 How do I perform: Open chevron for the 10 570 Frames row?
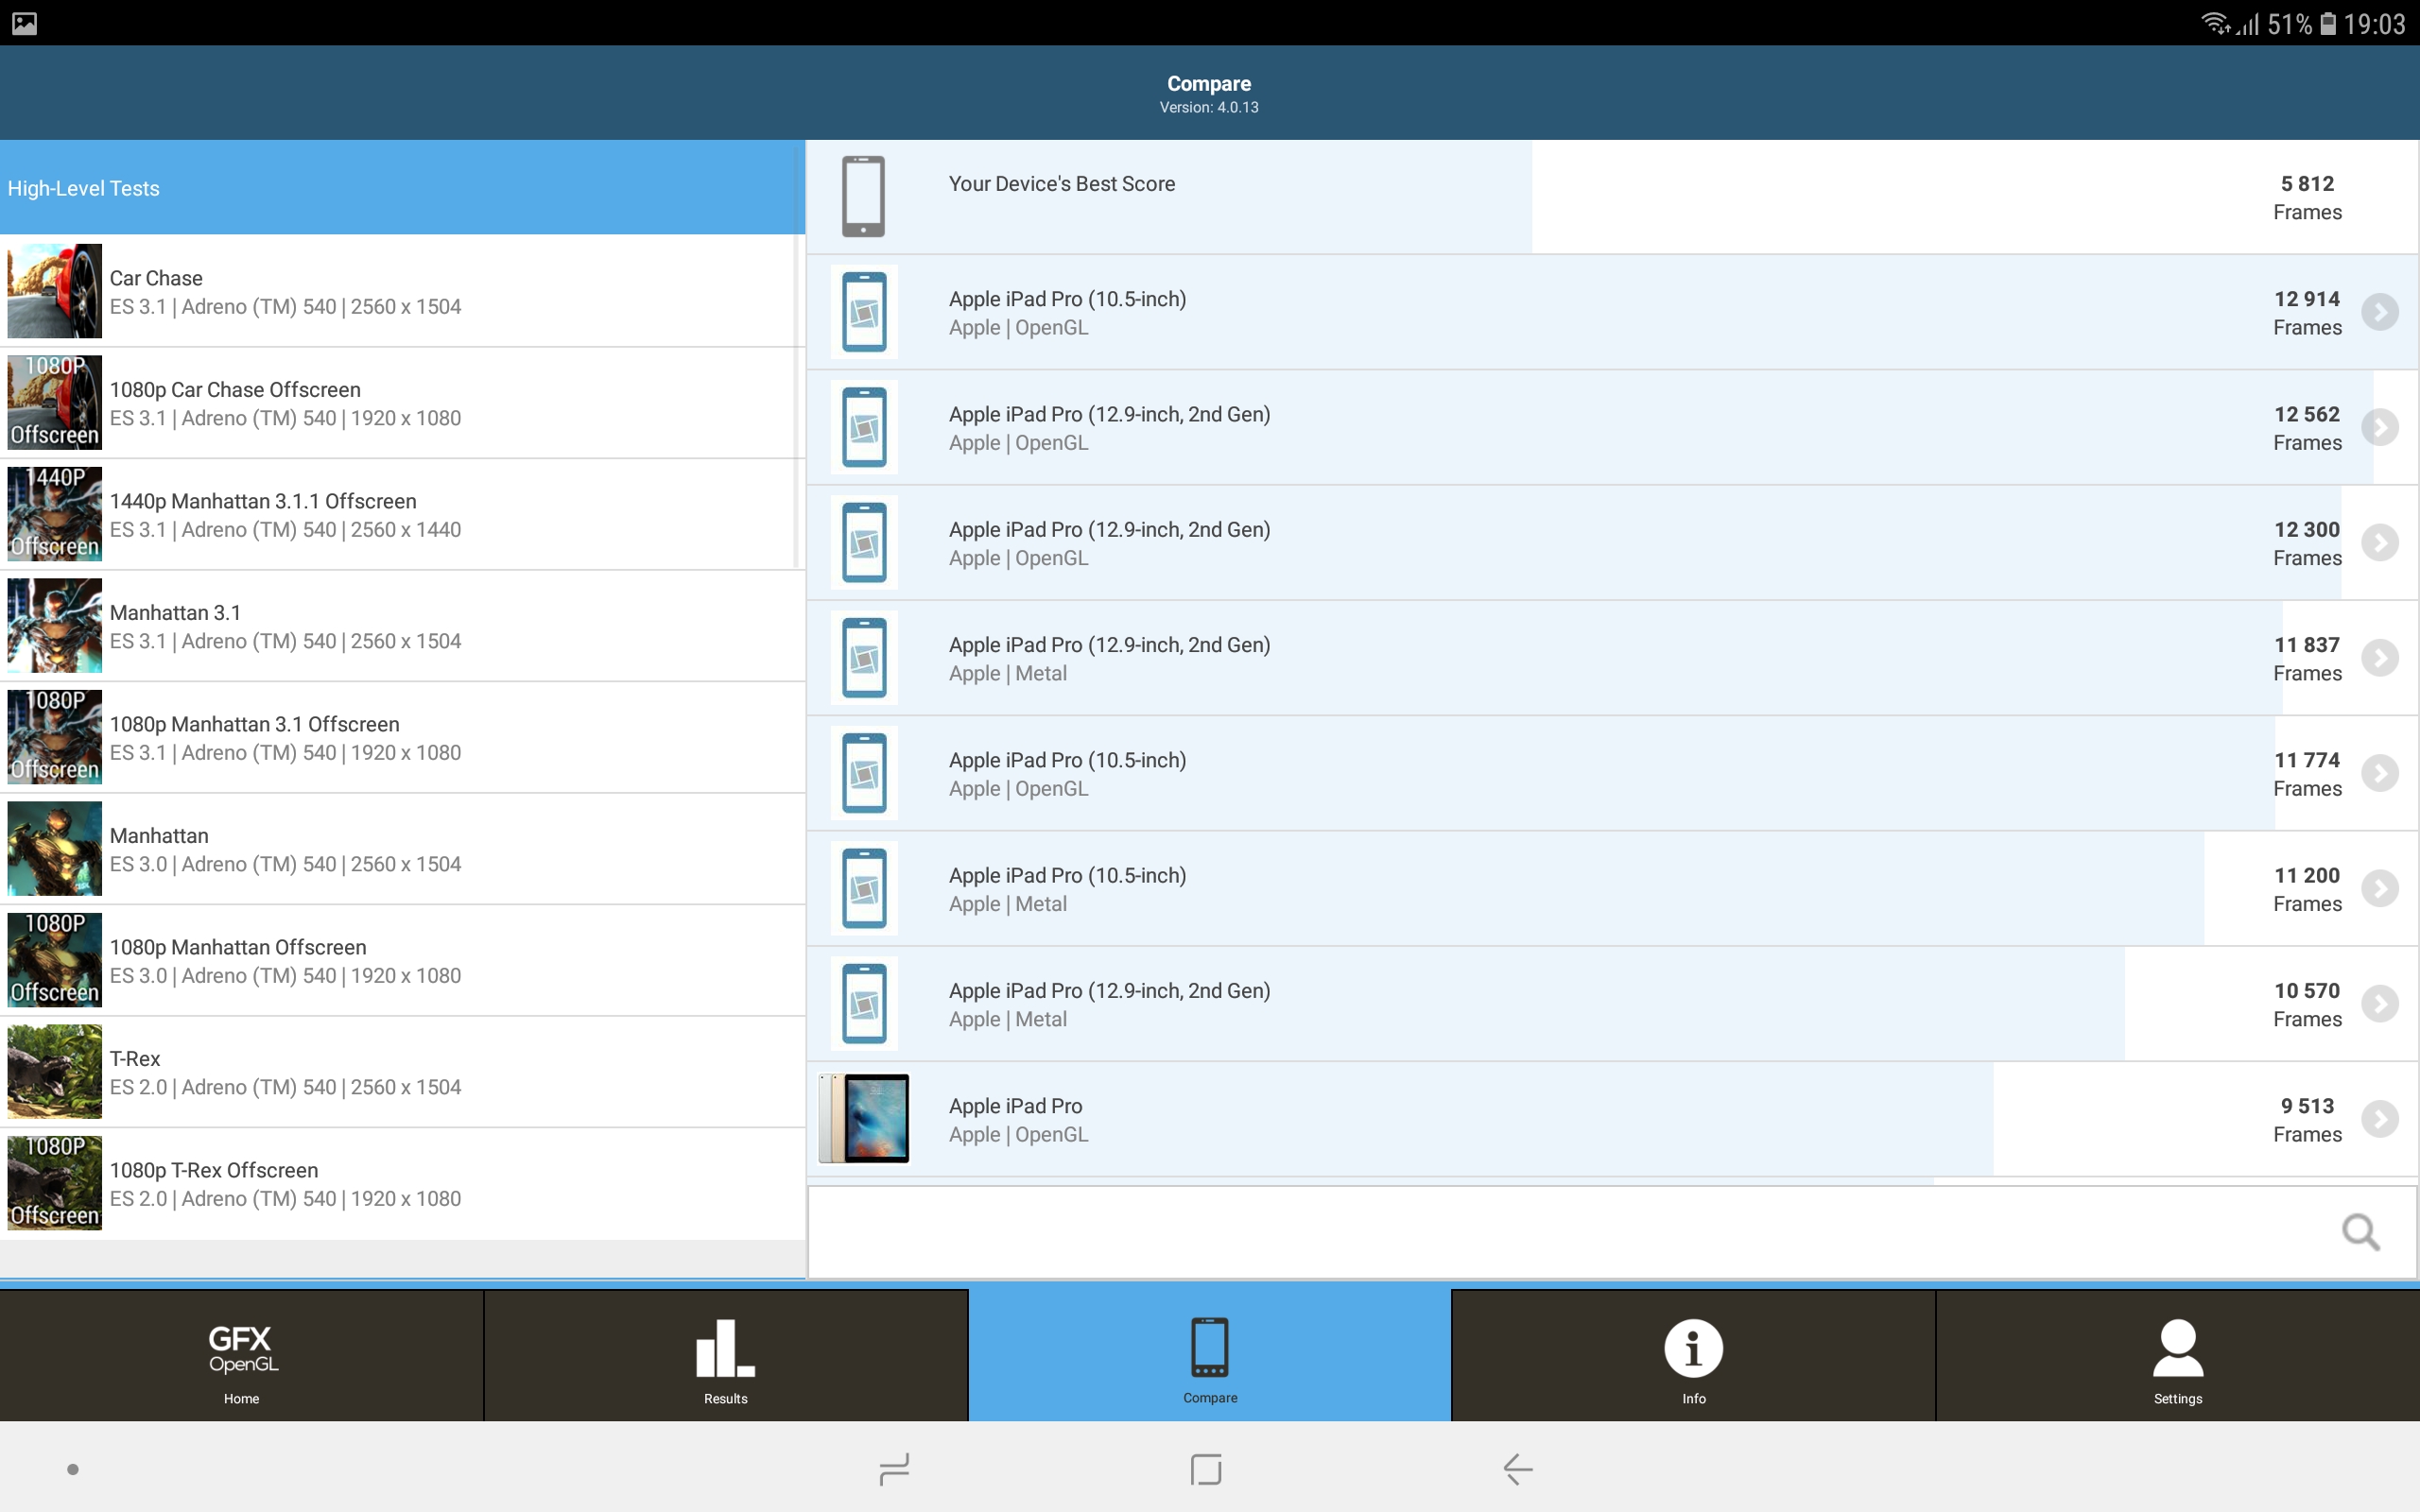(2380, 1003)
